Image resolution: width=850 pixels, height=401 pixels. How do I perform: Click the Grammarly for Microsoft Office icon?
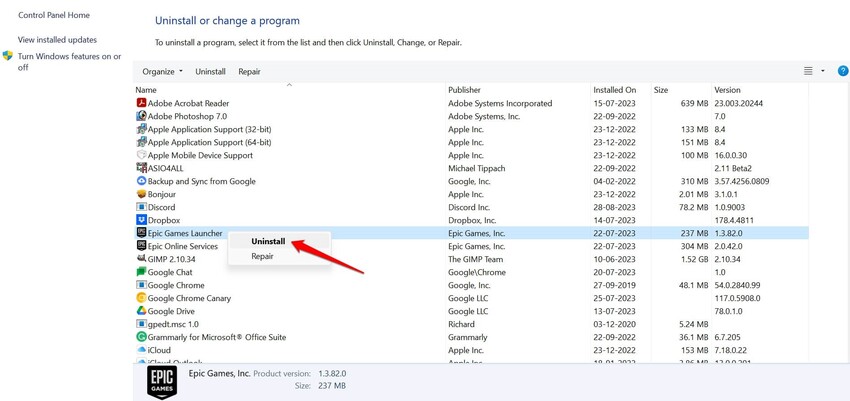(141, 337)
